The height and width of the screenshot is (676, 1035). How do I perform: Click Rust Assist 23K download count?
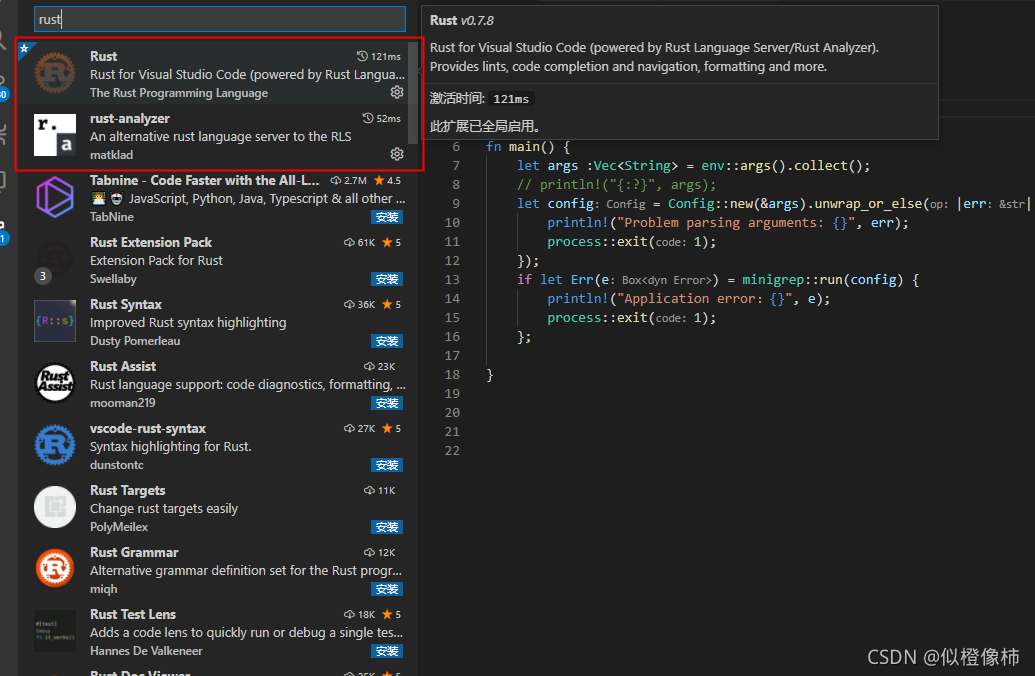pos(380,366)
